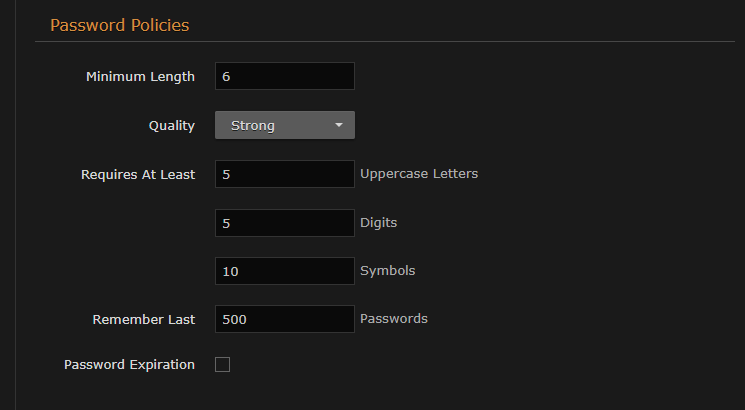
Task: Click the Minimum Length label
Action: click(x=140, y=77)
